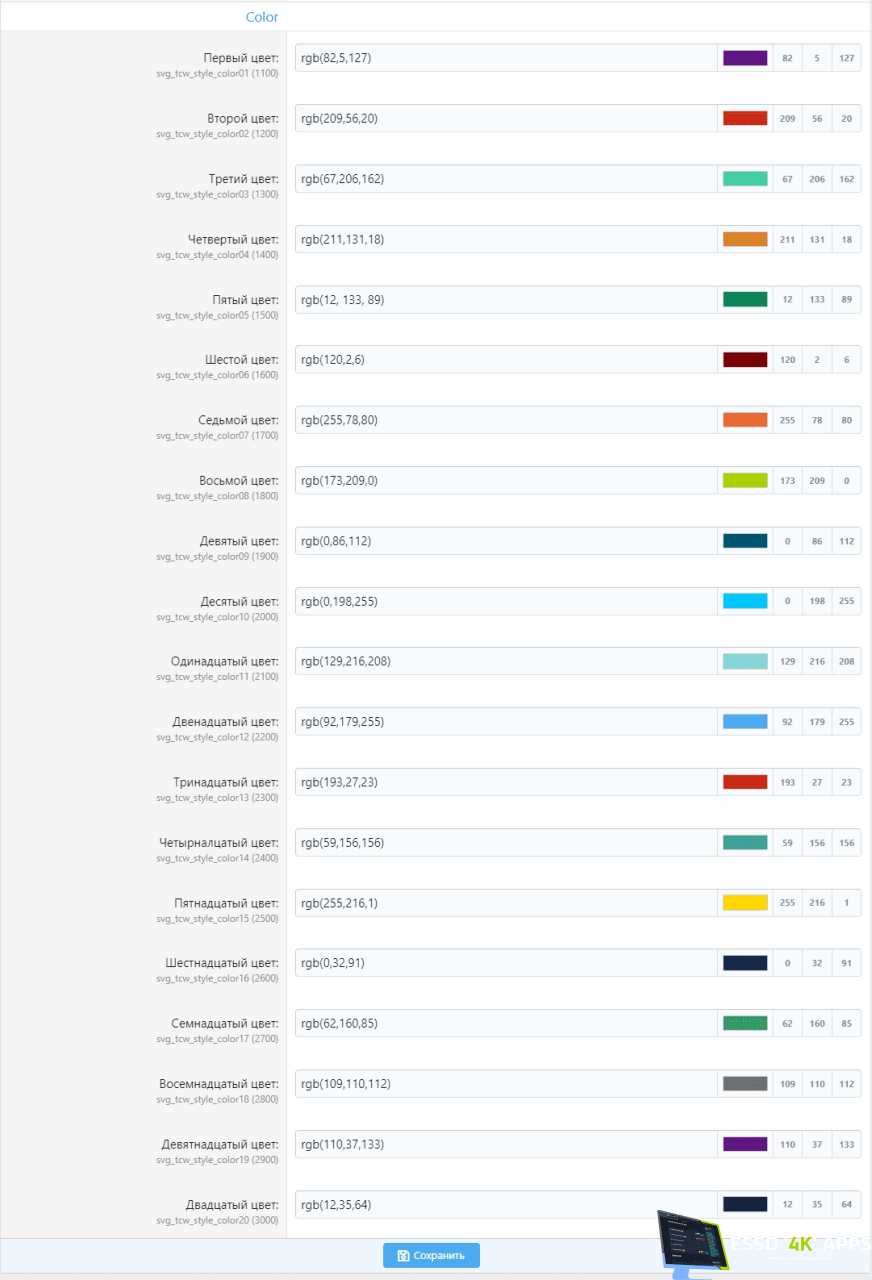Click the sky blue Десятый цвет swatch

745,601
